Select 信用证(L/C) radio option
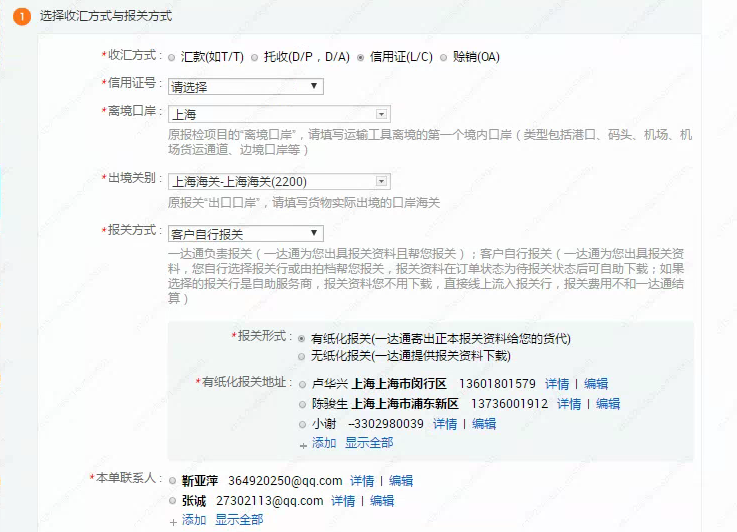This screenshot has height=532, width=737. click(x=361, y=57)
